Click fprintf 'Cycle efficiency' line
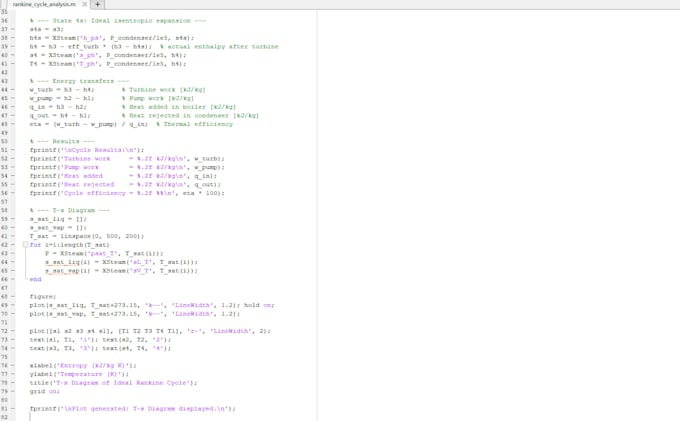Screen dimensions: 680x421 pyautogui.click(x=127, y=193)
